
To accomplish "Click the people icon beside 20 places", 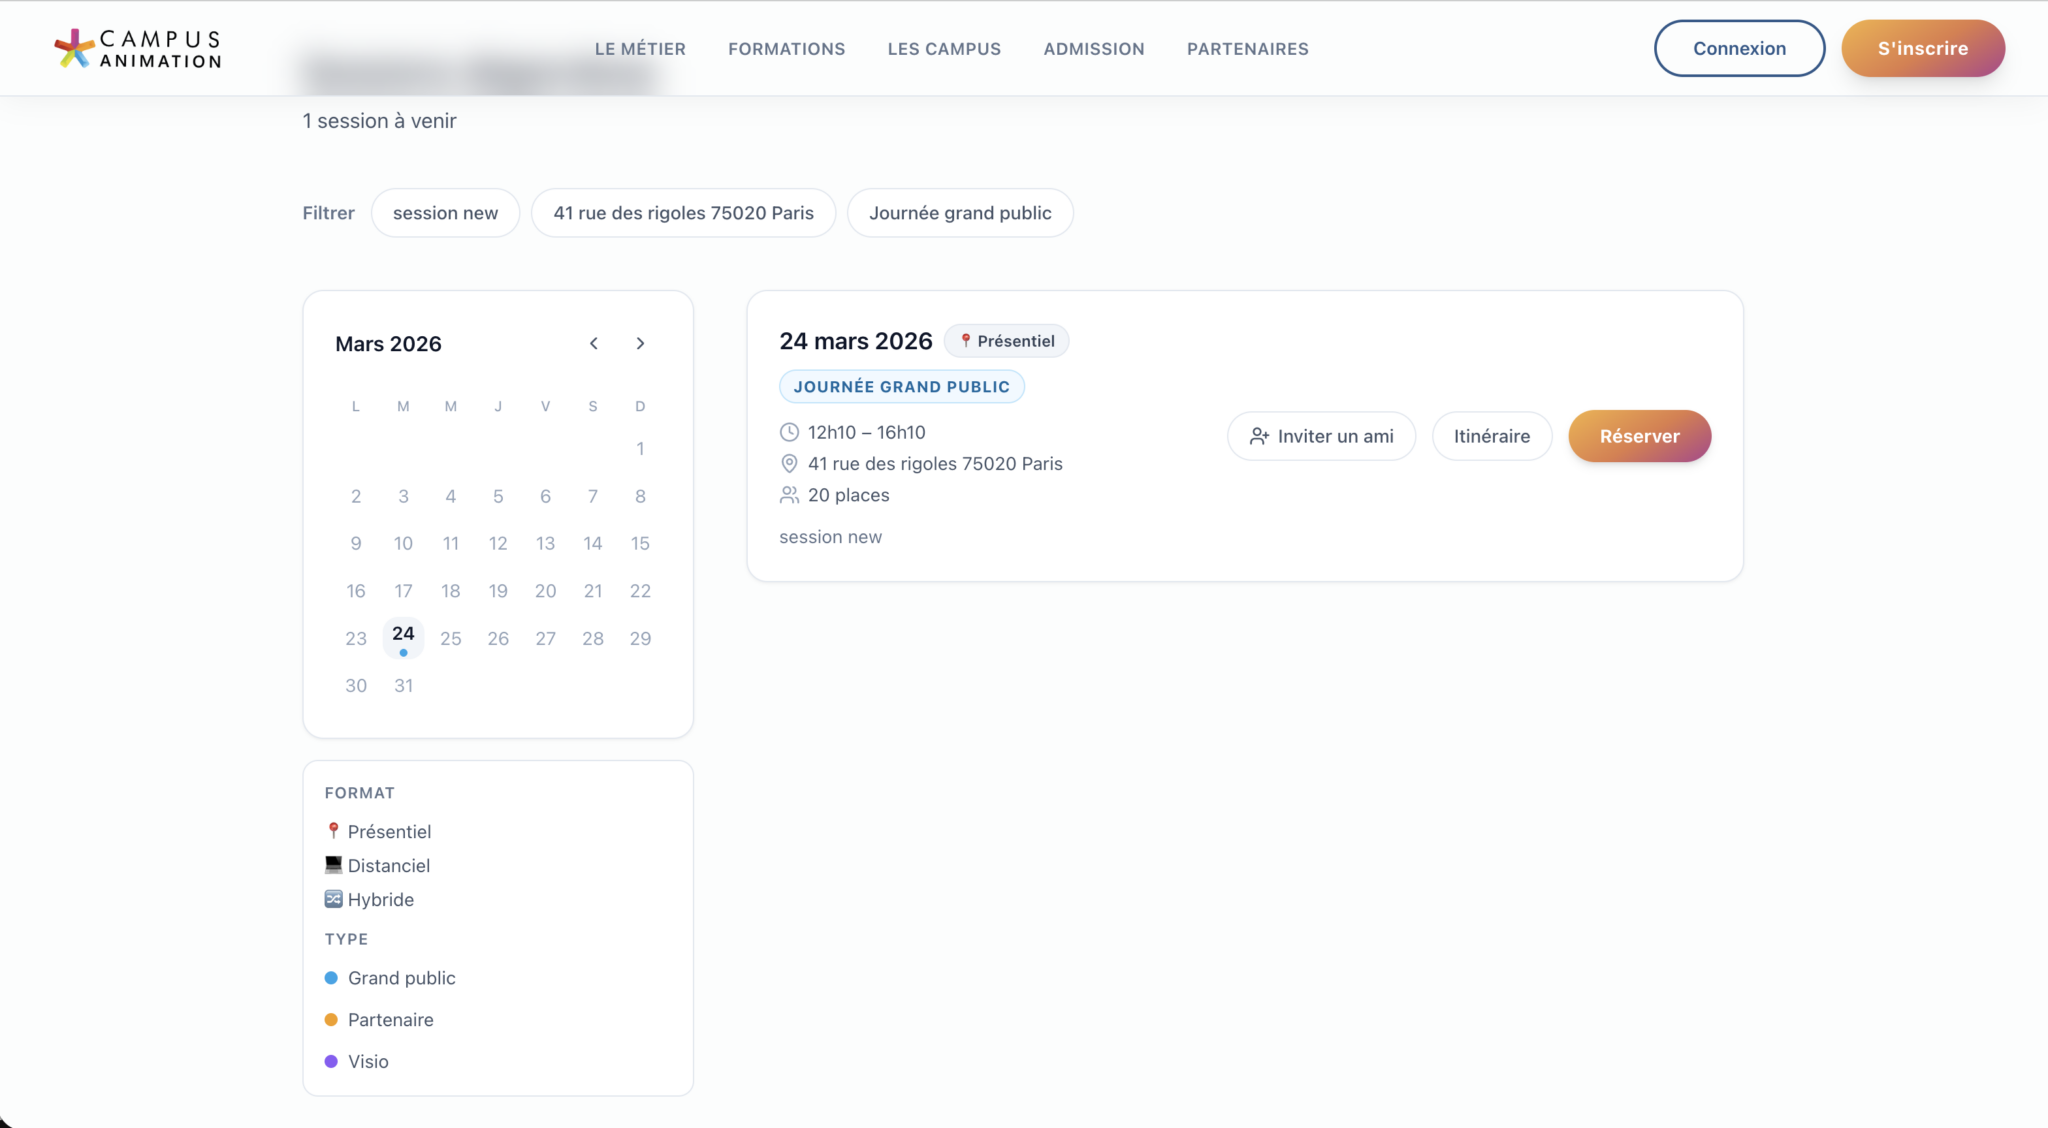I will click(789, 495).
